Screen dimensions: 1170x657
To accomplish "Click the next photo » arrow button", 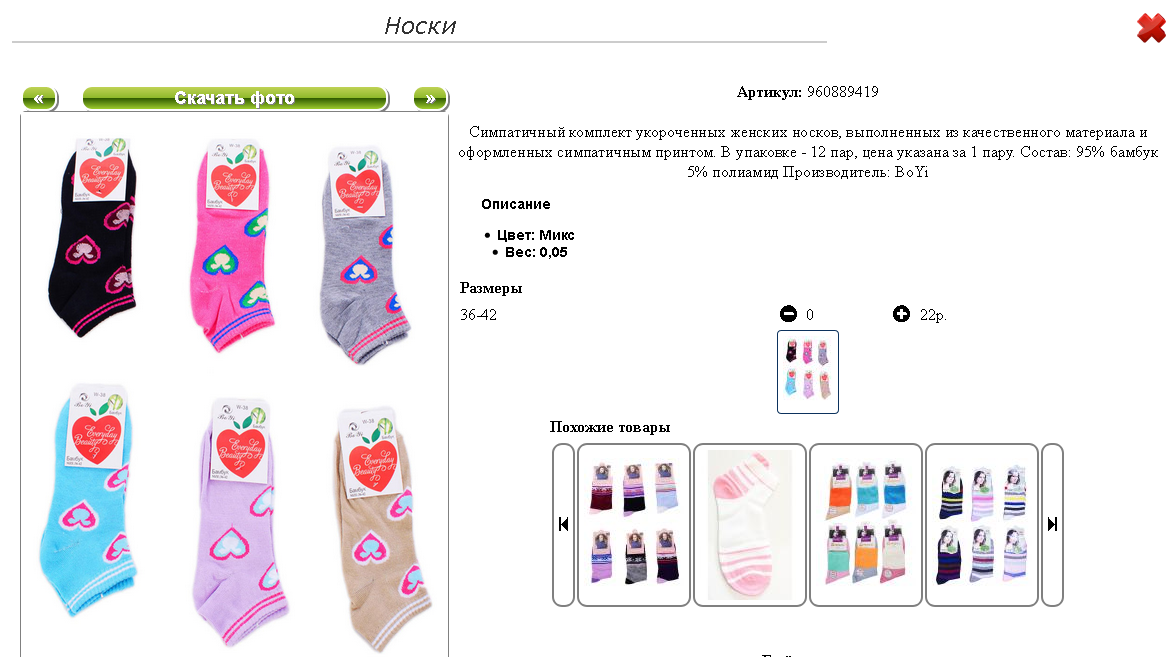I will click(x=431, y=99).
